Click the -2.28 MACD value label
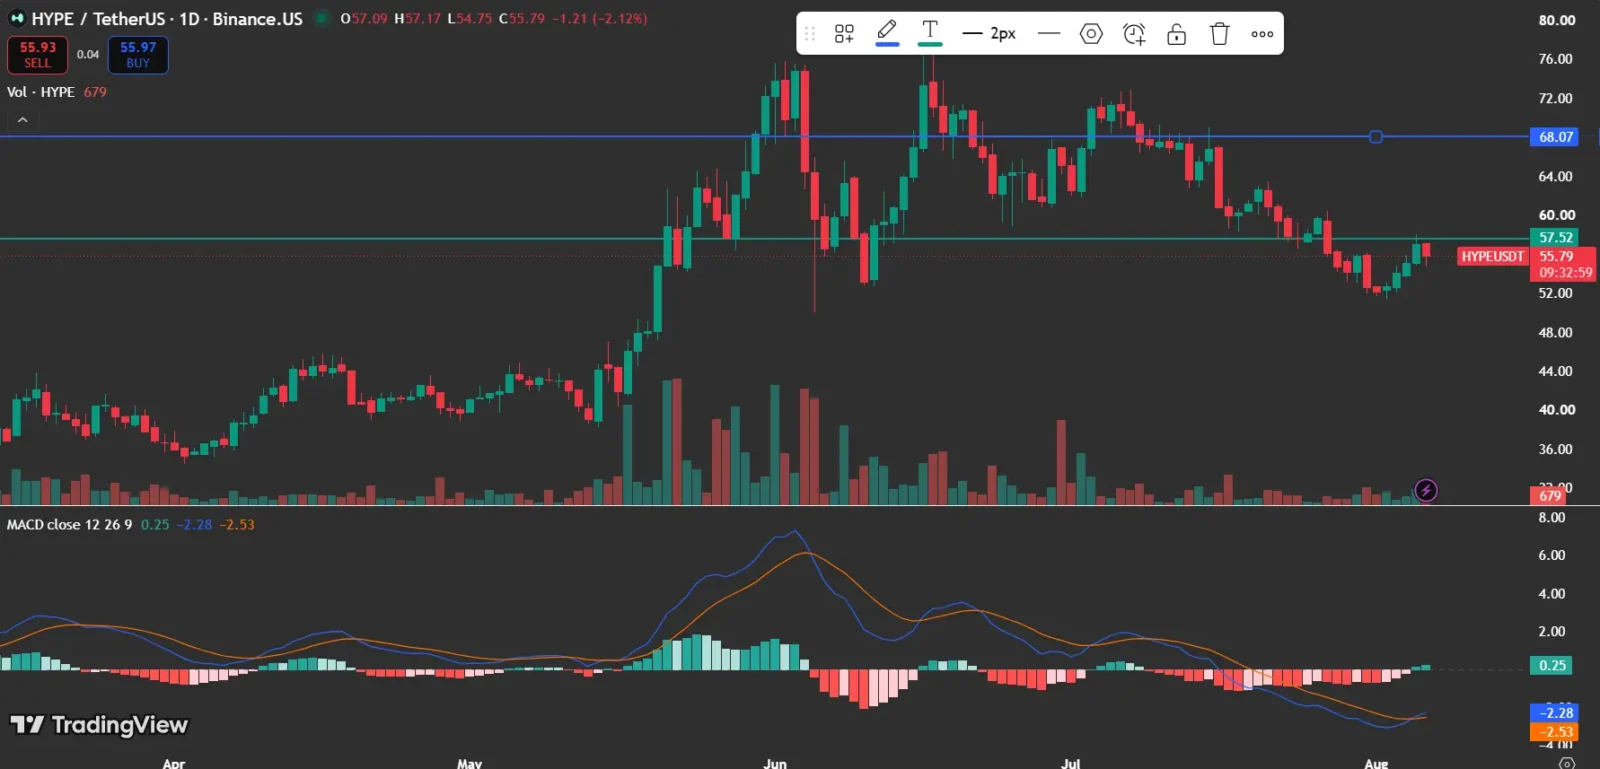Screen dimensions: 1600x769 (1555, 712)
